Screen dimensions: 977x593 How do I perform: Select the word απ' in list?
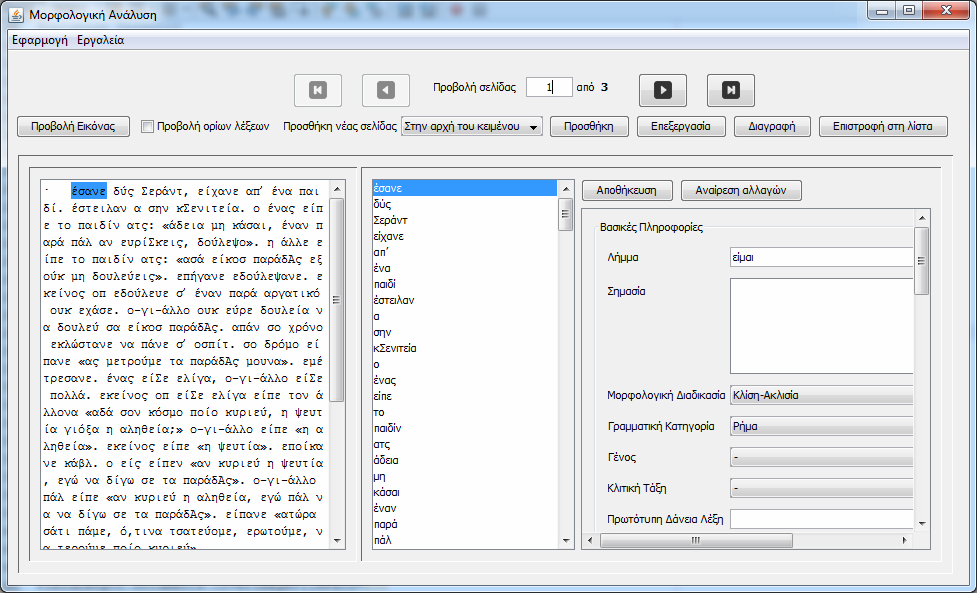click(x=464, y=252)
